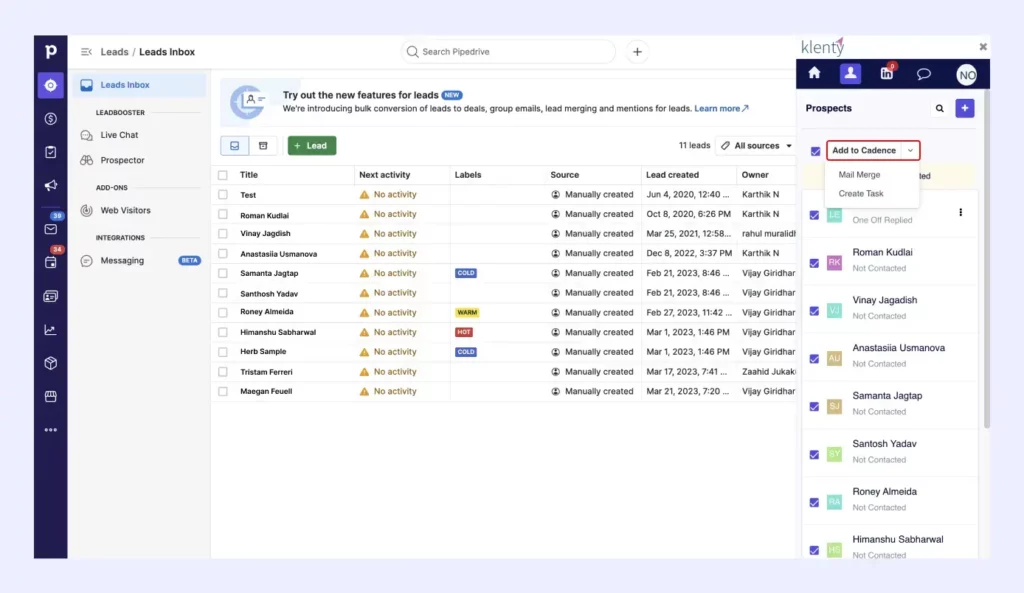Open Activities calendar icon with 34 badge
The width and height of the screenshot is (1024, 593).
[50, 263]
